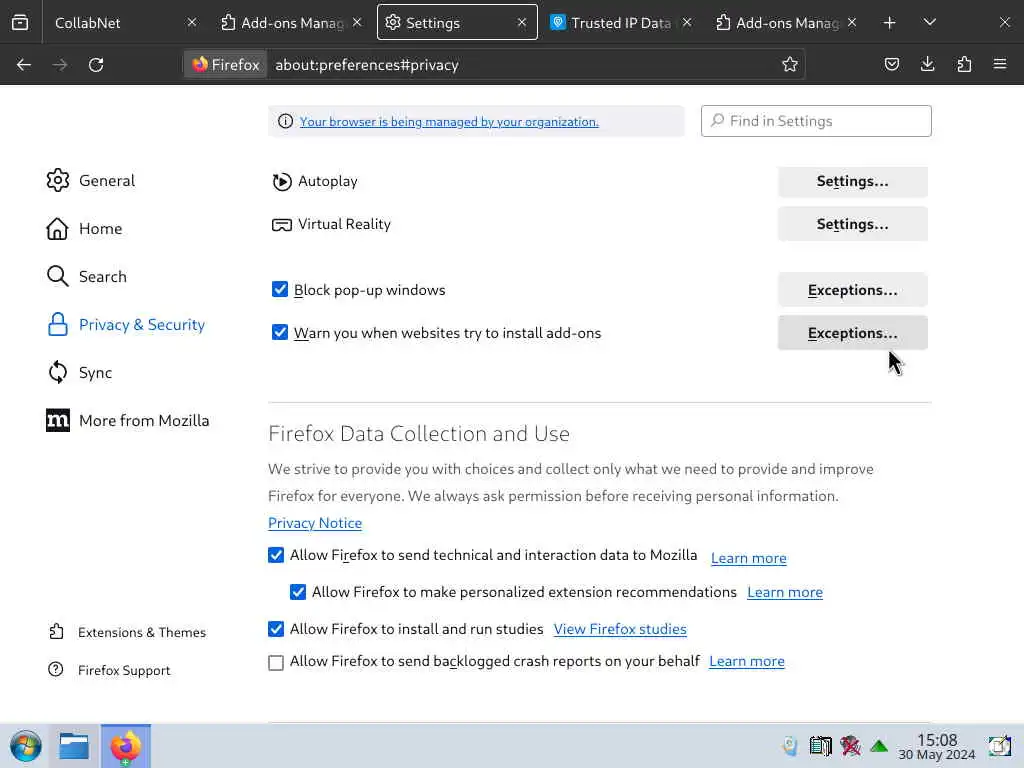Open Autoplay Settings button
This screenshot has width=1024, height=768.
[x=852, y=182]
